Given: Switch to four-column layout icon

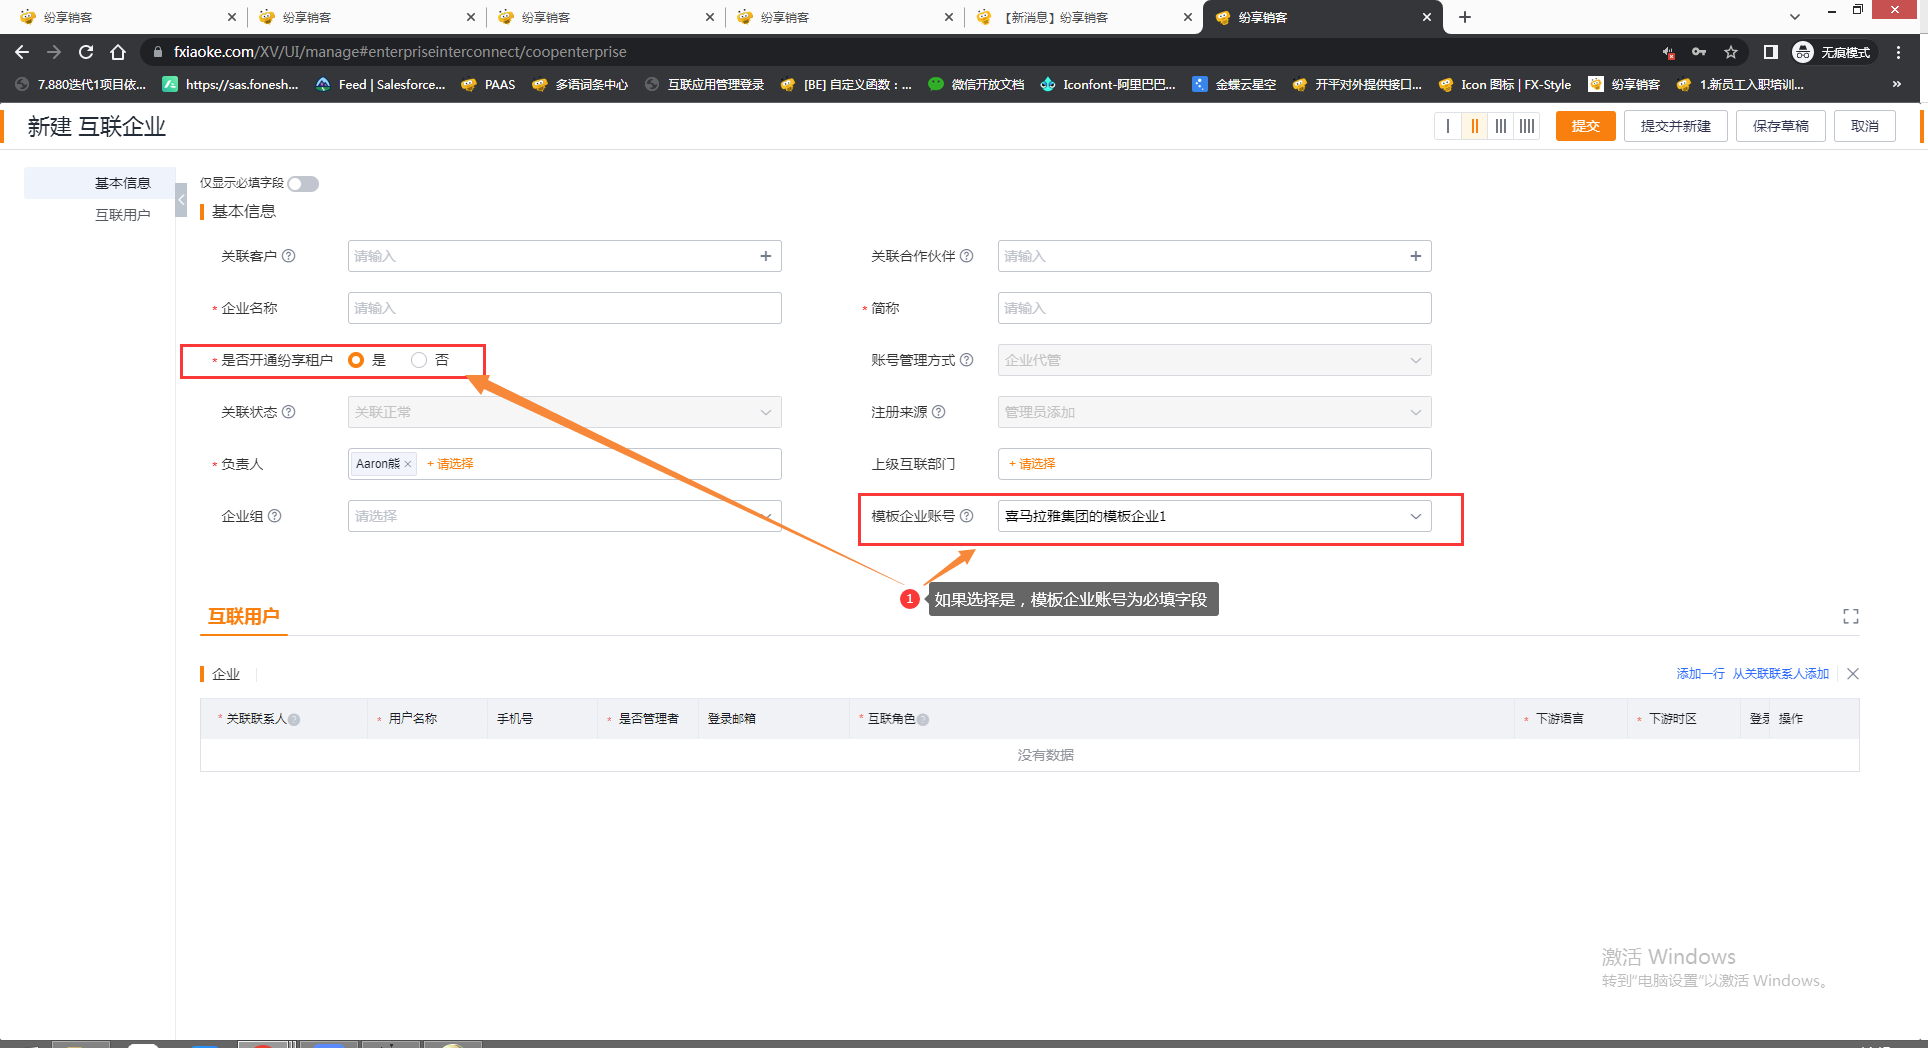Looking at the screenshot, I should click(1527, 126).
